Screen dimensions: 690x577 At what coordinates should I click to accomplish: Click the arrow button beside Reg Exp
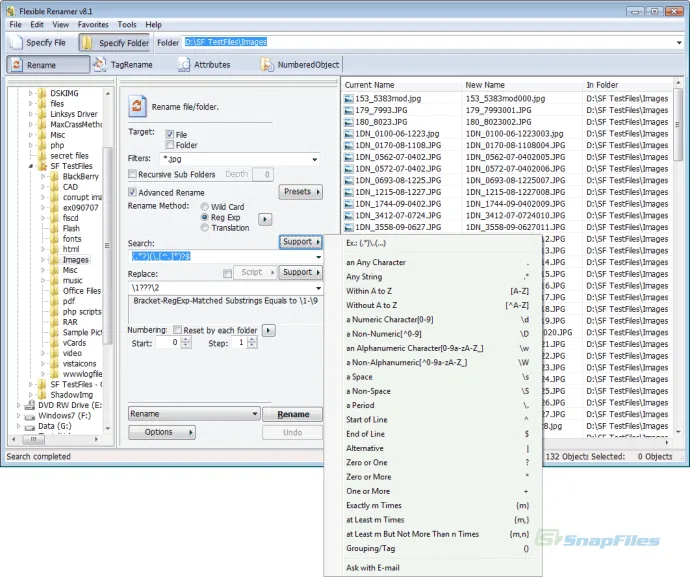[x=265, y=219]
